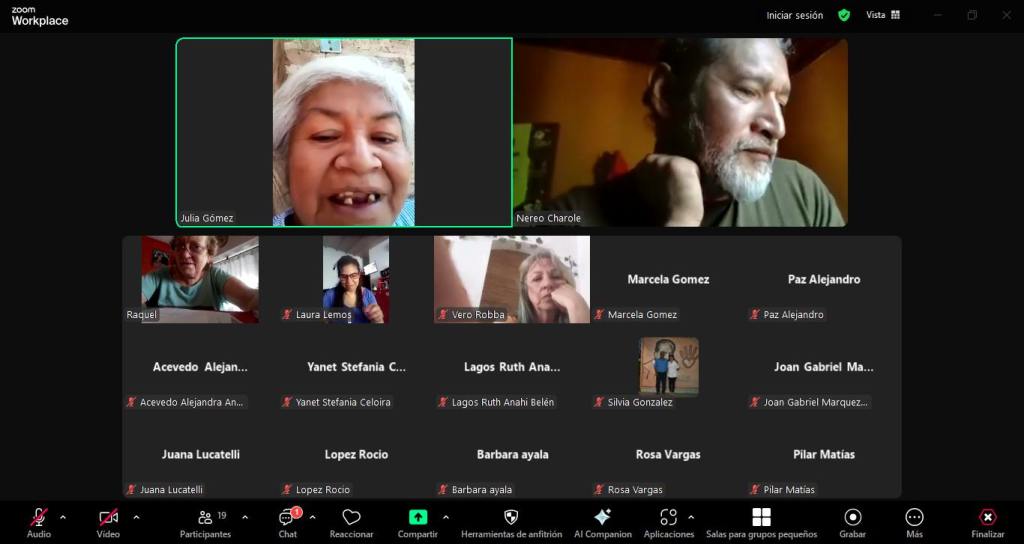Click Finalizar to end meeting
The height and width of the screenshot is (544, 1024).
click(x=987, y=522)
